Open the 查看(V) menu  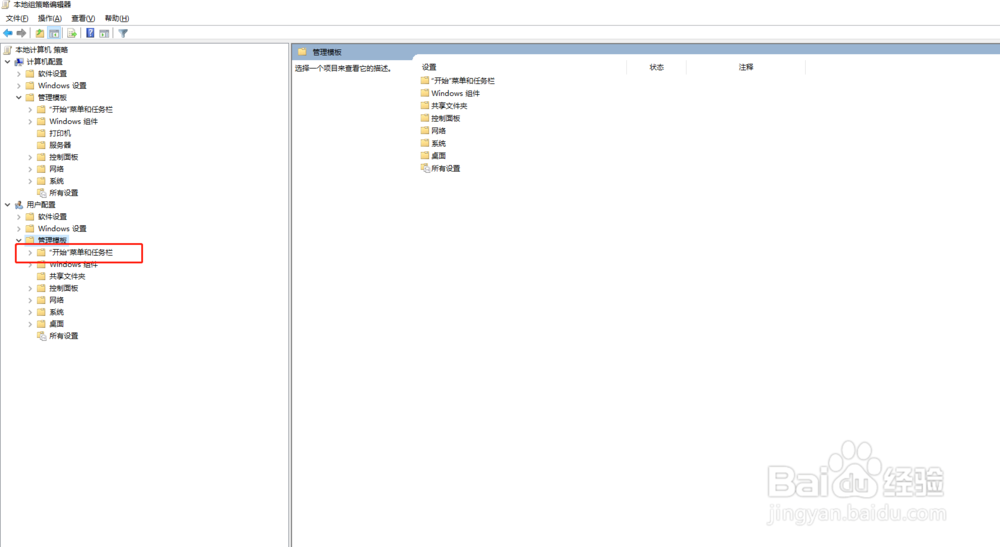pos(83,18)
